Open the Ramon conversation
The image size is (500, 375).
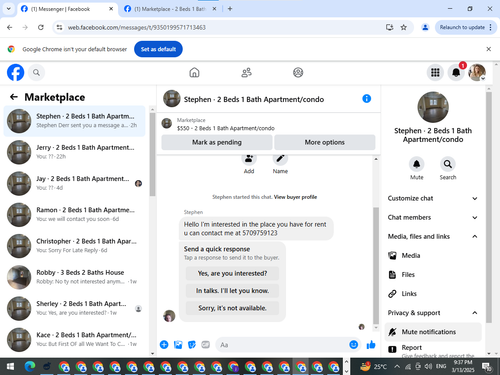[x=75, y=214]
